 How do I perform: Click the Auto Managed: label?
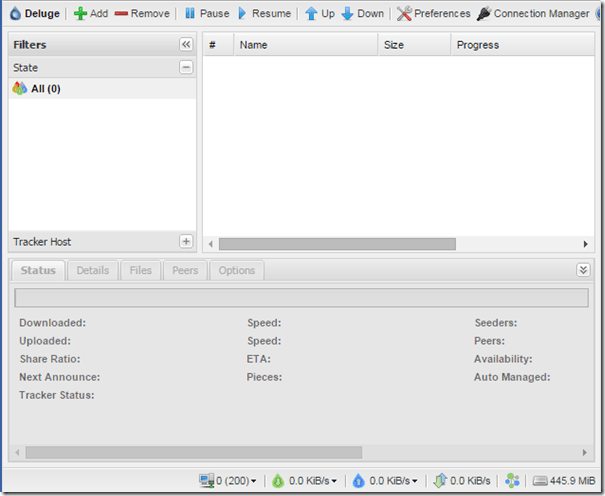pyautogui.click(x=512, y=377)
